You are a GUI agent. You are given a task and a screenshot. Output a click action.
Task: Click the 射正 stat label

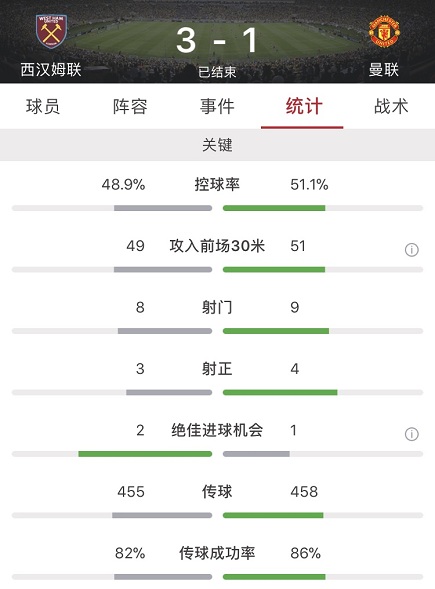(217, 369)
